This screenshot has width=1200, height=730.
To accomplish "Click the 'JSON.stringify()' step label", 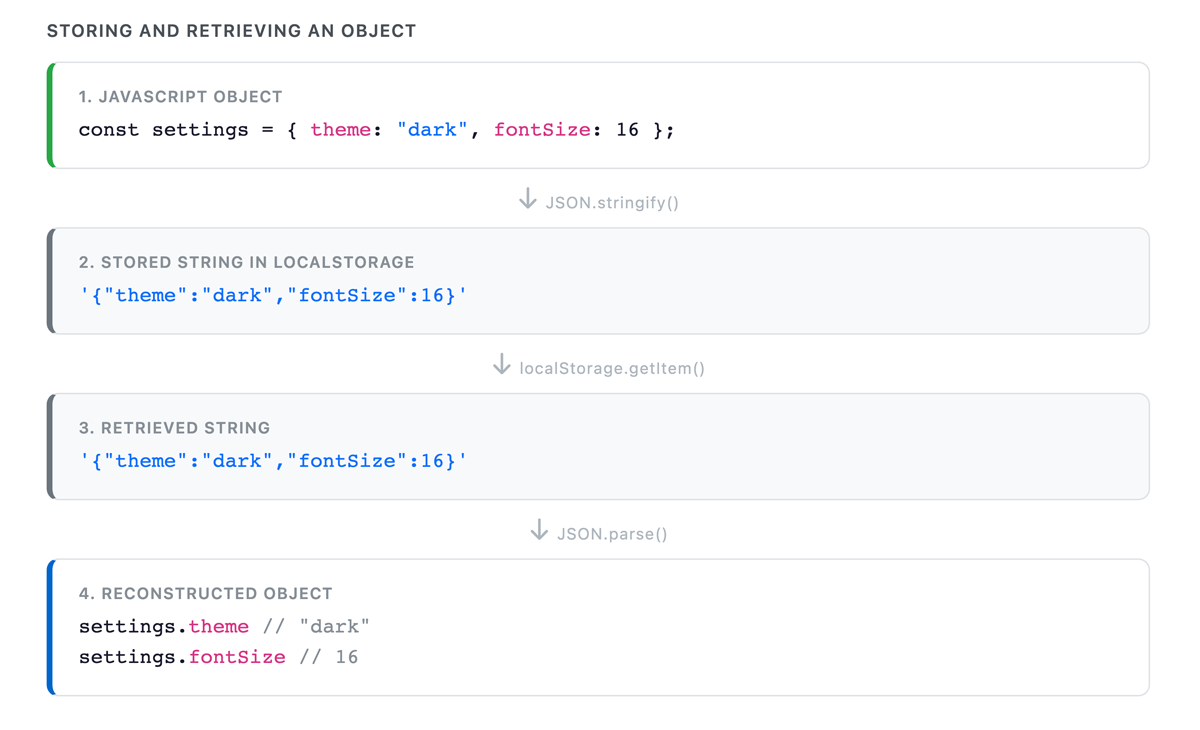I will click(612, 203).
